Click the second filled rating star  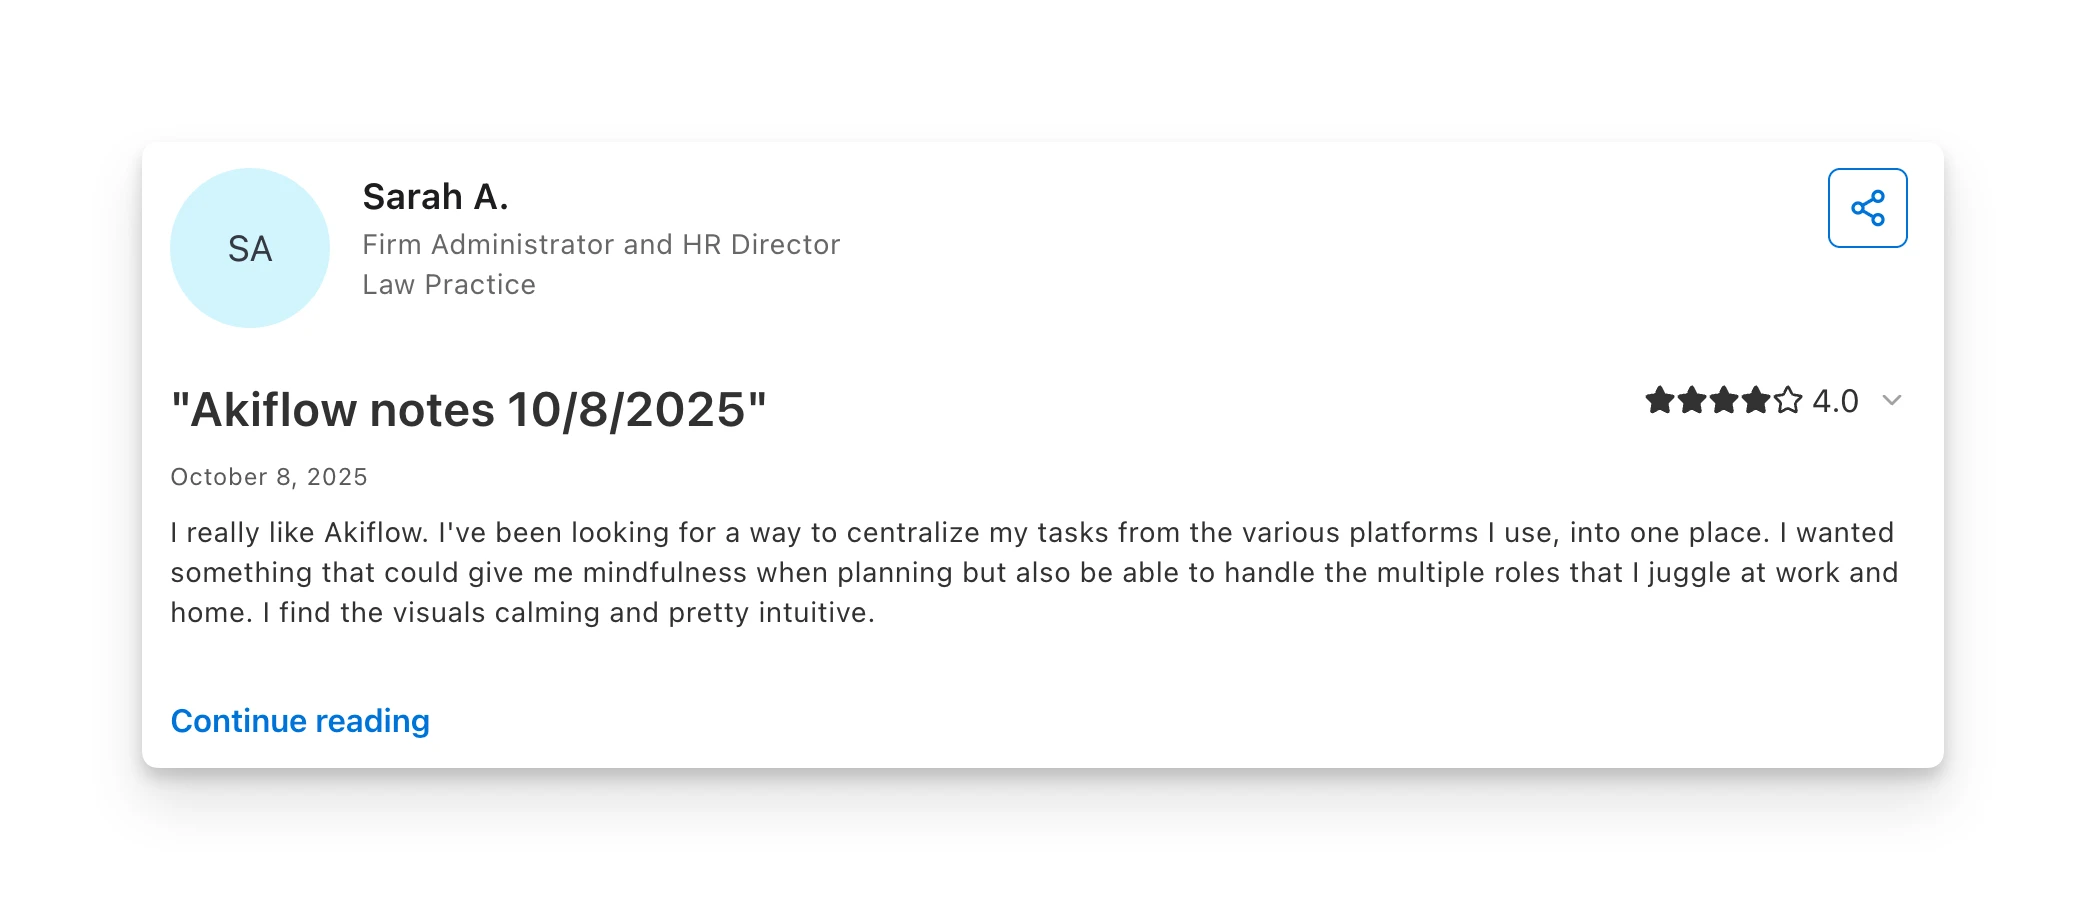tap(1692, 401)
